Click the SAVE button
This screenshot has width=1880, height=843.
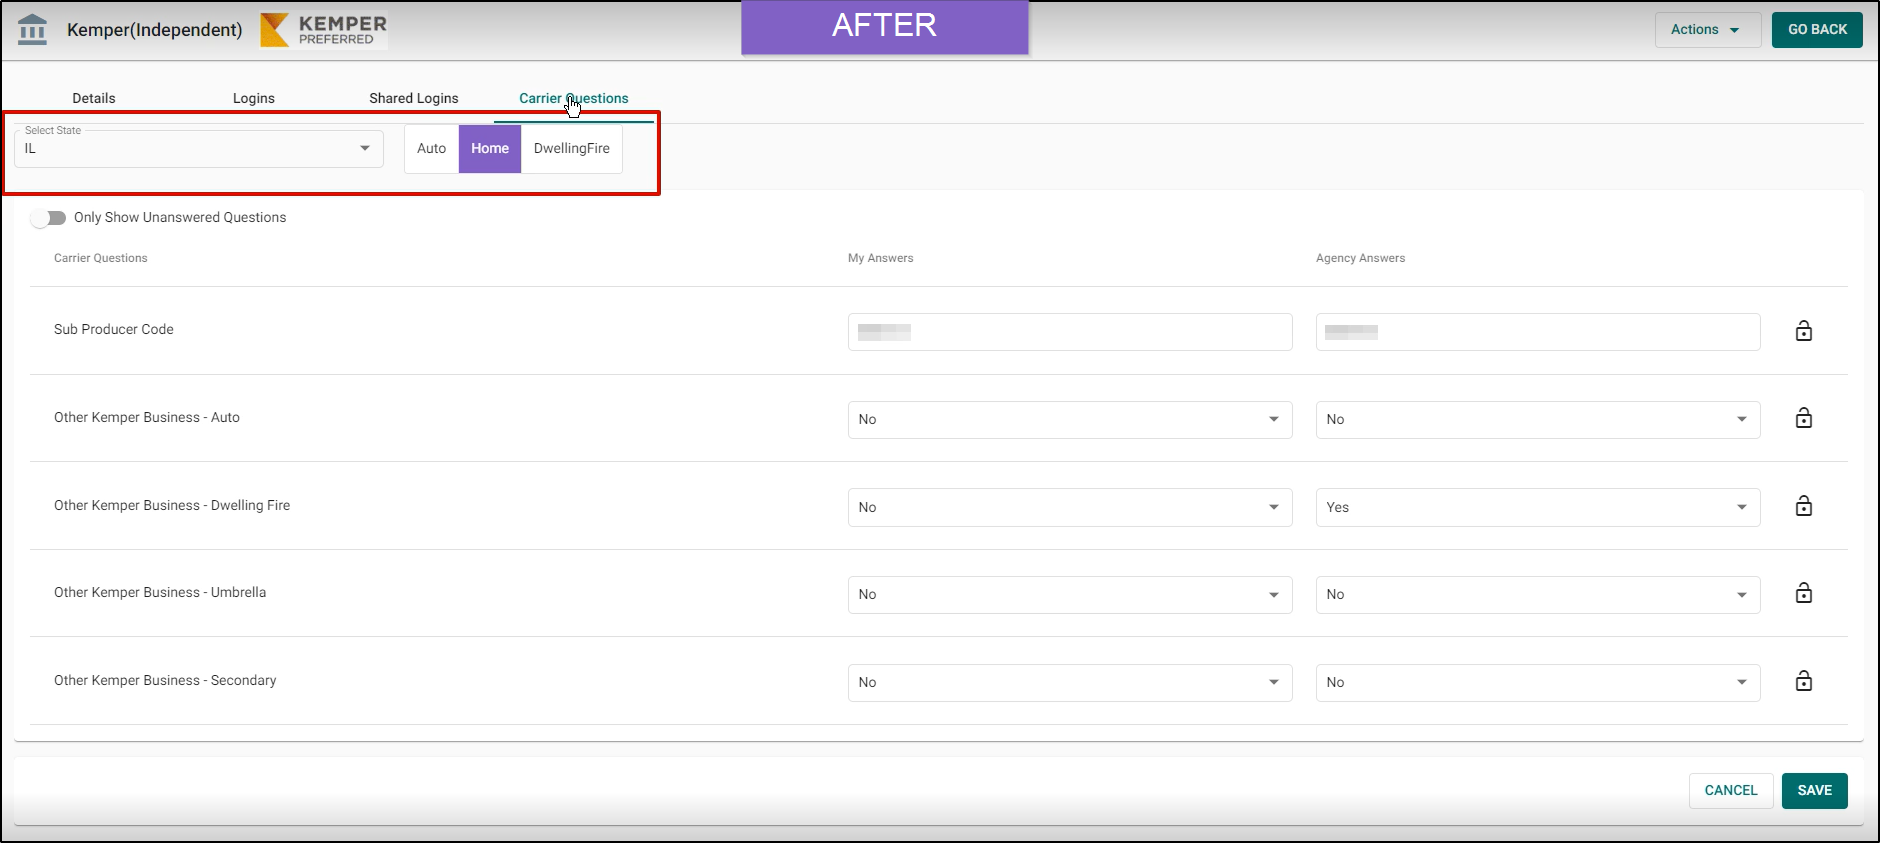tap(1815, 791)
